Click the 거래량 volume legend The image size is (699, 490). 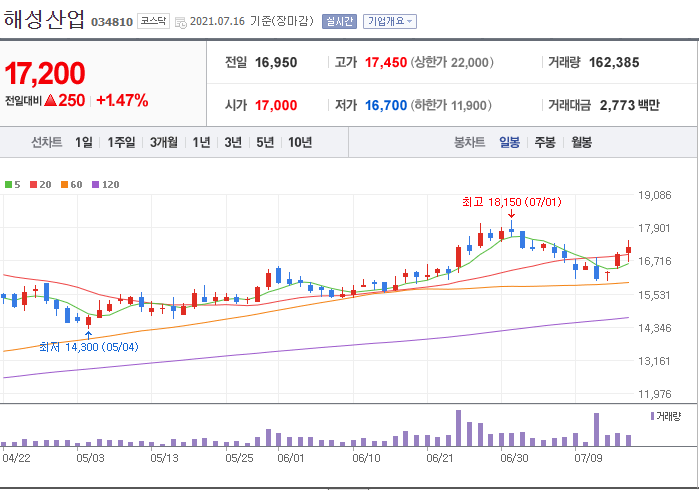[x=666, y=416]
